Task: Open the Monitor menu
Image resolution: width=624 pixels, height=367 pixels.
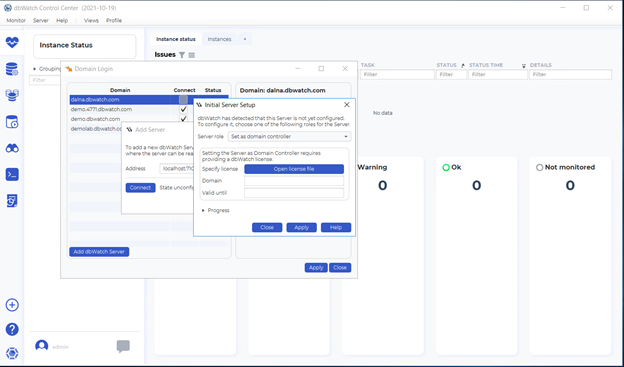Action: point(16,20)
